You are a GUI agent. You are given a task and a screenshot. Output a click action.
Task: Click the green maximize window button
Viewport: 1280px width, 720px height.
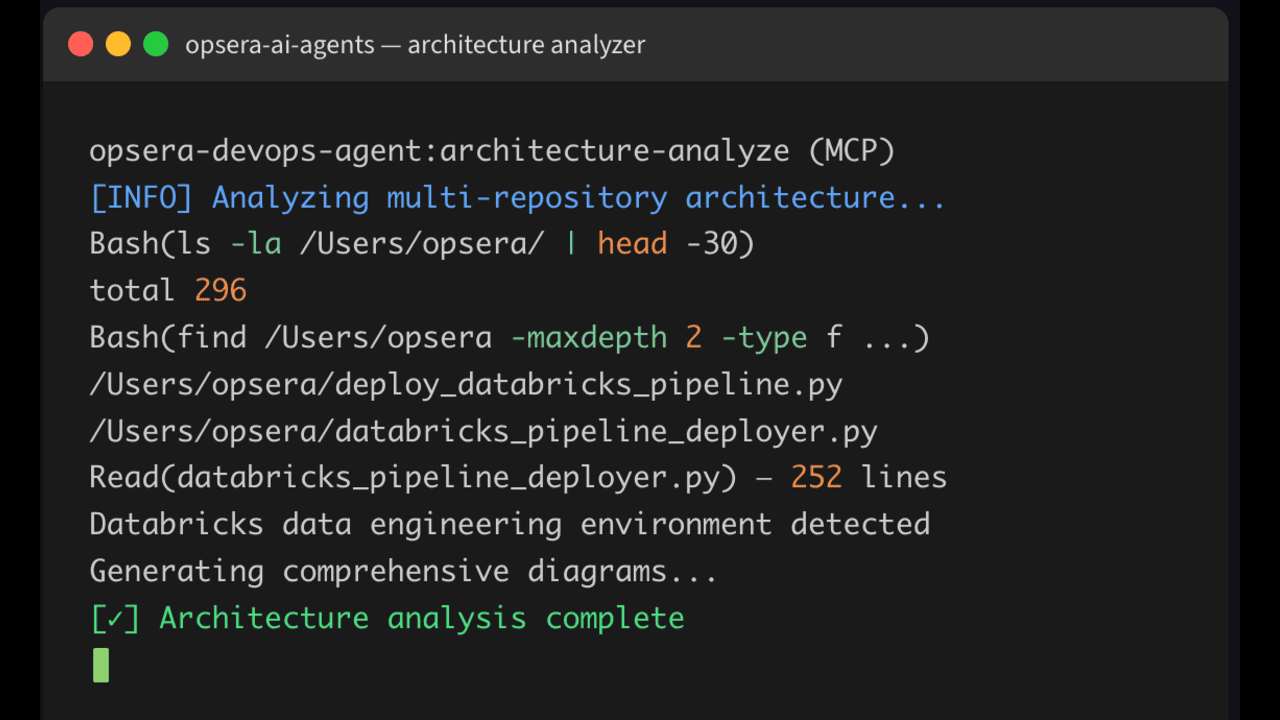click(x=156, y=44)
